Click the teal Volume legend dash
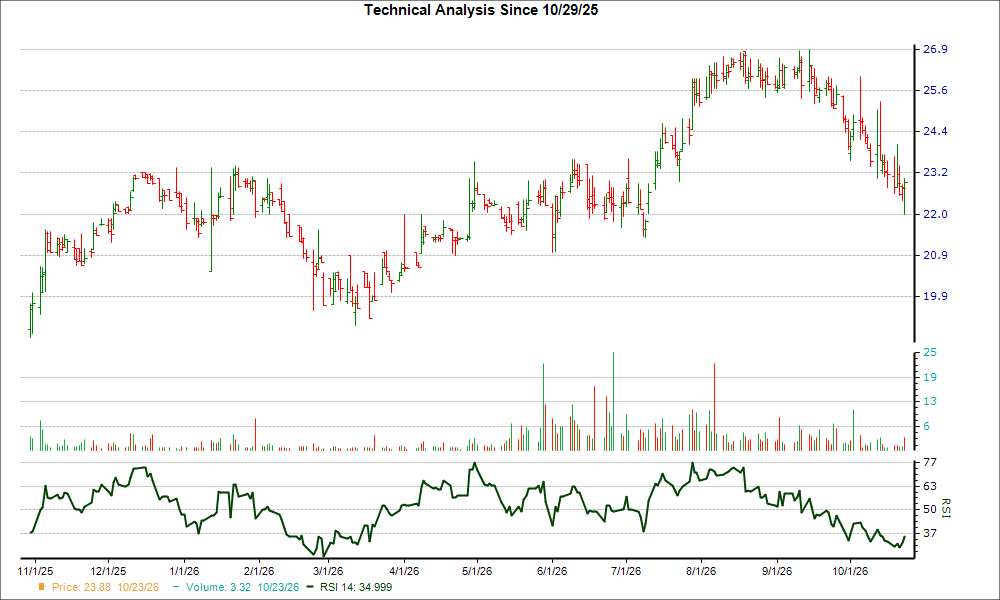The width and height of the screenshot is (1000, 600). coord(176,587)
